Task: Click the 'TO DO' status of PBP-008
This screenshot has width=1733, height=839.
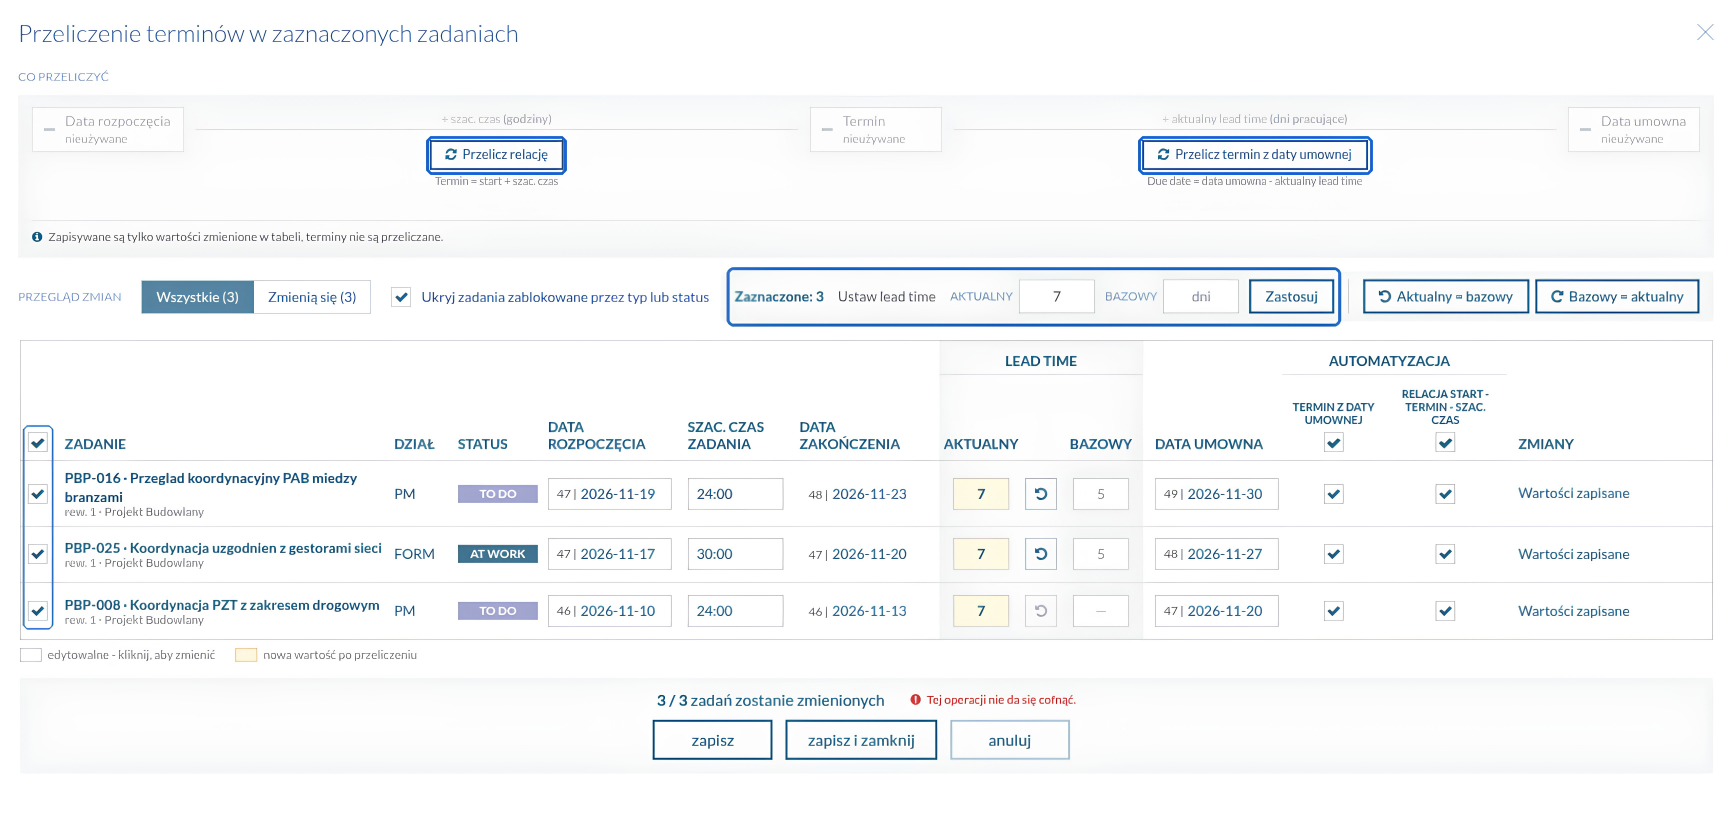Action: 498,611
